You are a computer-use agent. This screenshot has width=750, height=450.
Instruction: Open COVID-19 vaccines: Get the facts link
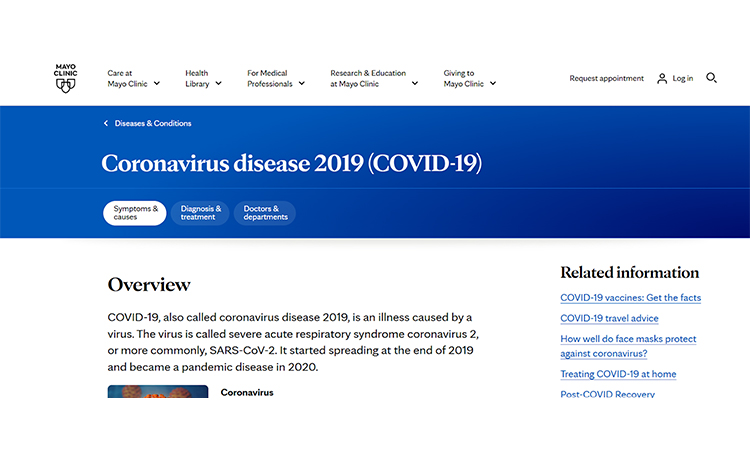click(x=630, y=297)
